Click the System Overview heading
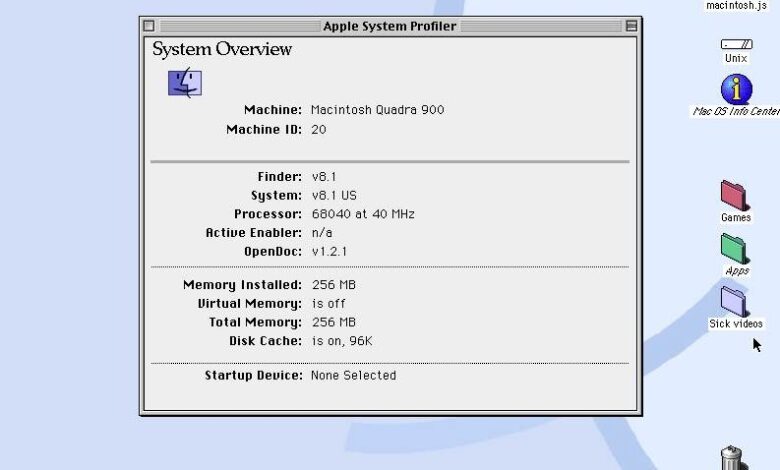Image resolution: width=780 pixels, height=470 pixels. pyautogui.click(x=222, y=49)
